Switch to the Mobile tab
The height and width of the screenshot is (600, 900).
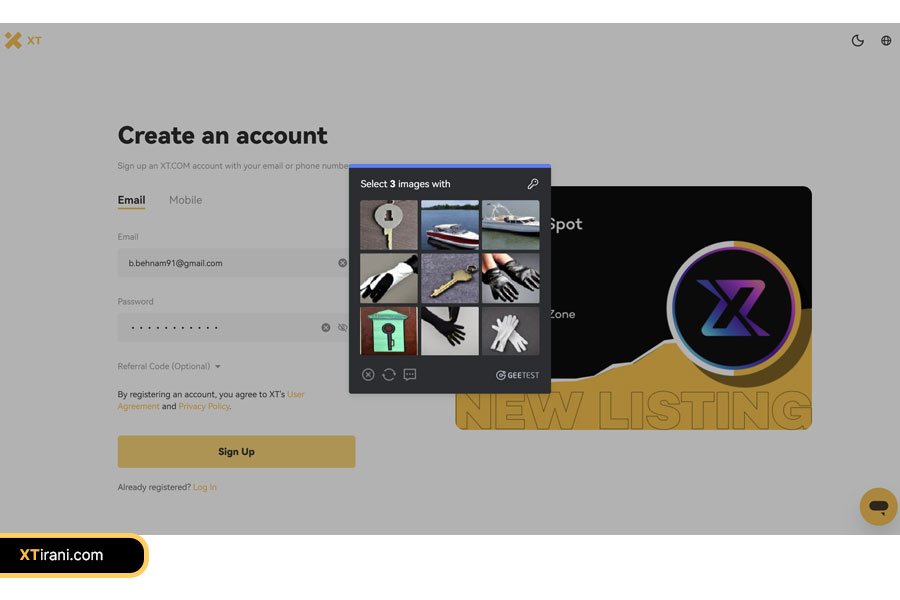coord(185,200)
